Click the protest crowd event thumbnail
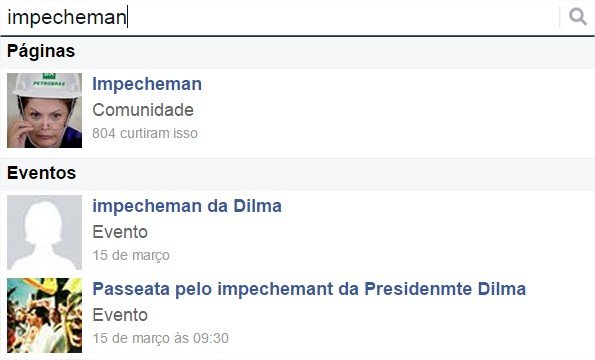Screen dimensions: 595x360 [44, 315]
